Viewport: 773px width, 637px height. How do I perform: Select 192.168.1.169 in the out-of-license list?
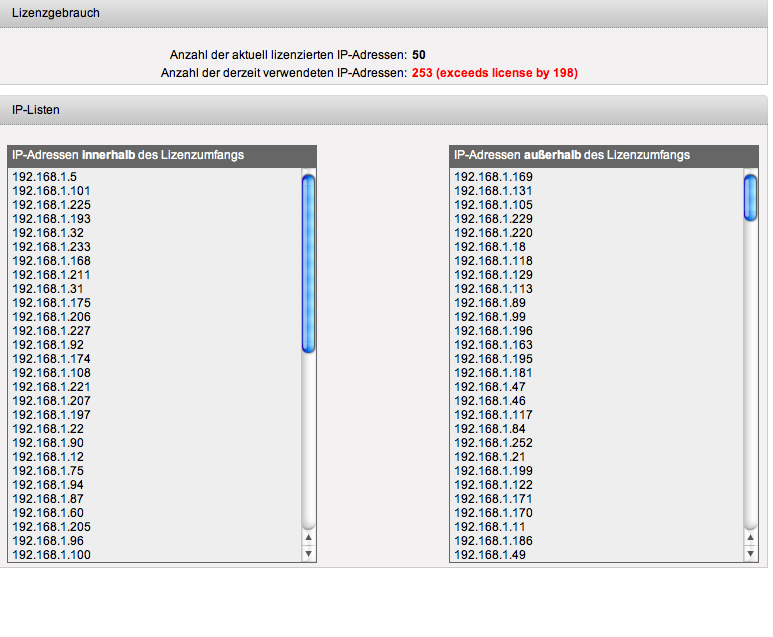coord(493,177)
